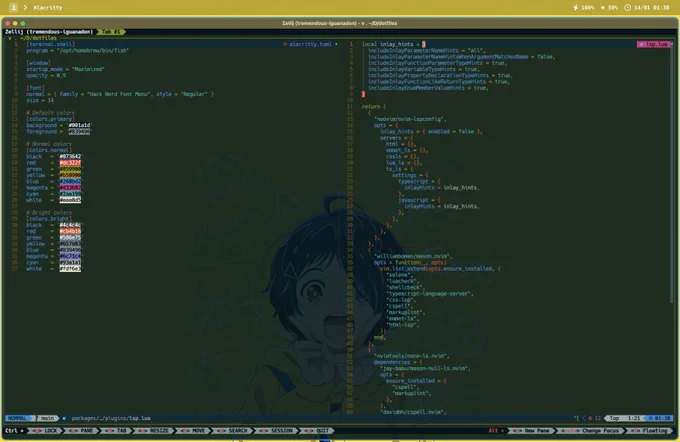
Task: Click the LOCK mode in Zellij bar
Action: (46, 431)
